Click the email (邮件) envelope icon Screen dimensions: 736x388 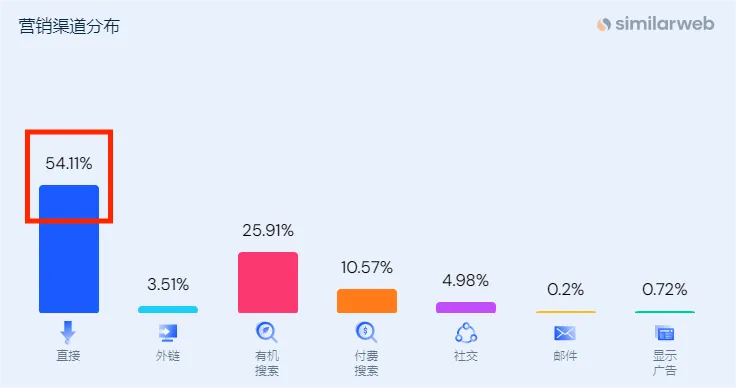tap(565, 334)
